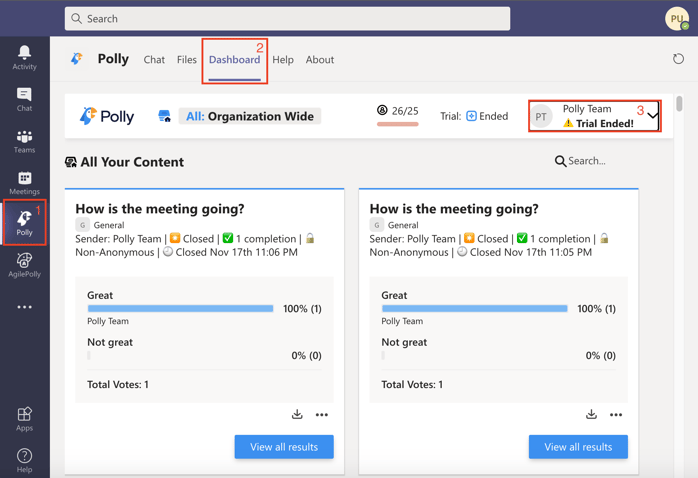
Task: Click Closed Nov 17th 11:05 PM text
Action: [531, 252]
